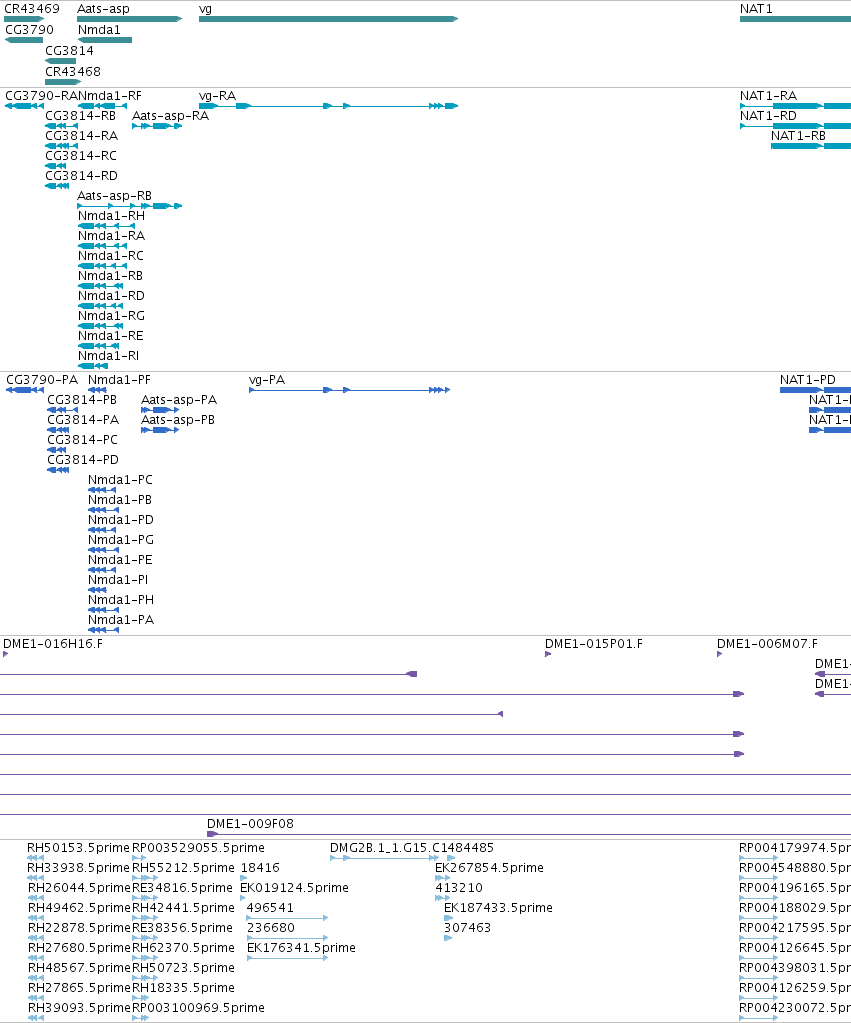Screen dimensions: 851x1023
Task: Click the NAT1-RB transcript label
Action: tap(798, 136)
